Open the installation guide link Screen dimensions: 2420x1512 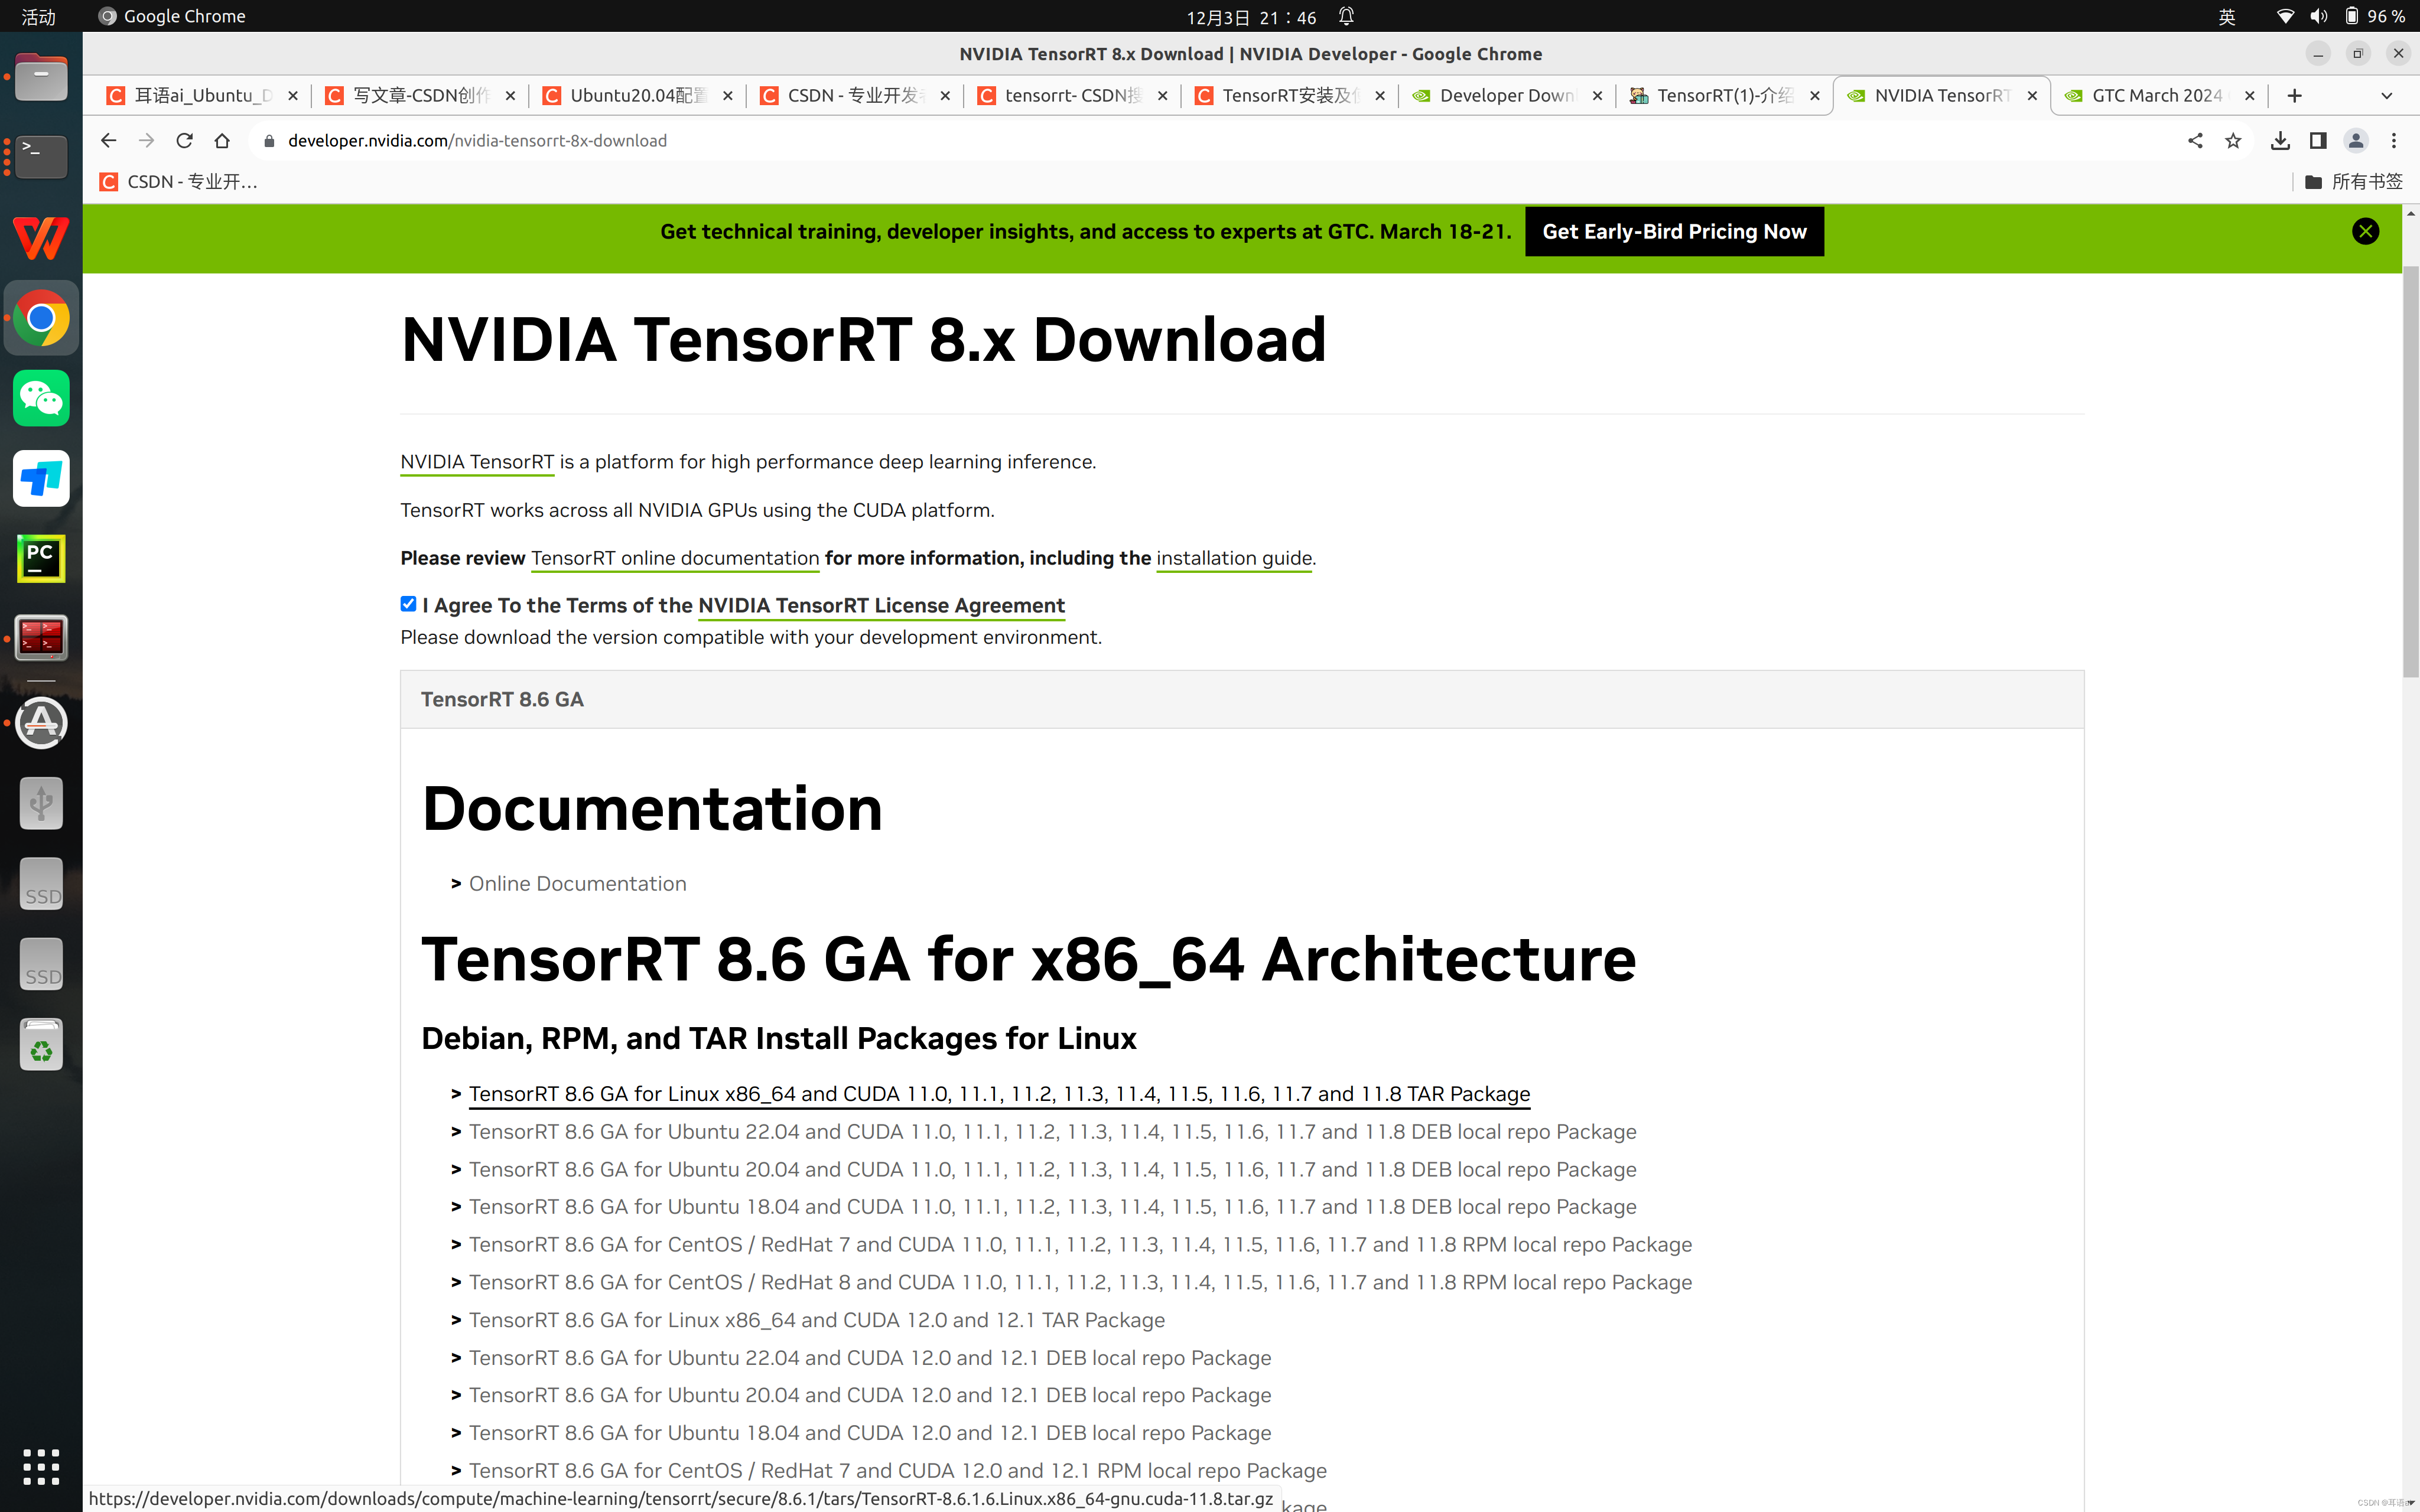(1233, 558)
